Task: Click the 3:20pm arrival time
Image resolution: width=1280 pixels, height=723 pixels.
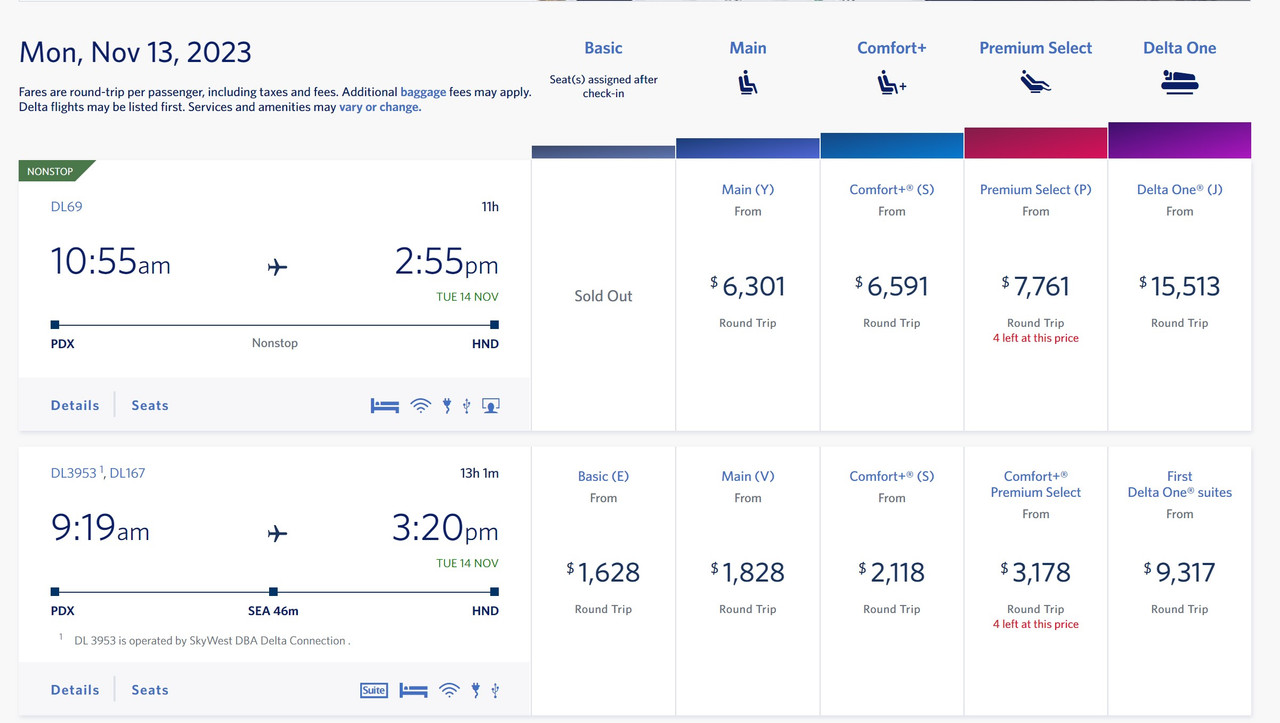Action: (445, 528)
